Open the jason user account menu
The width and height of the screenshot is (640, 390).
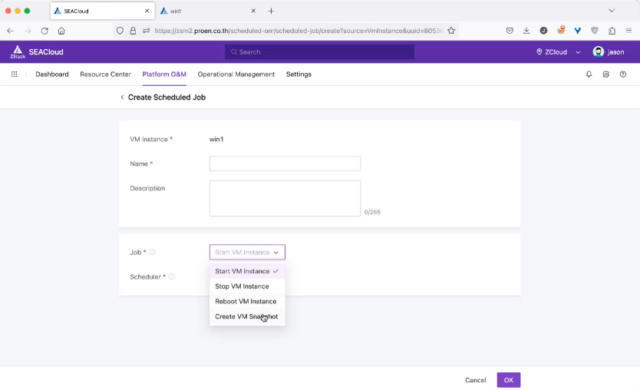click(x=608, y=52)
